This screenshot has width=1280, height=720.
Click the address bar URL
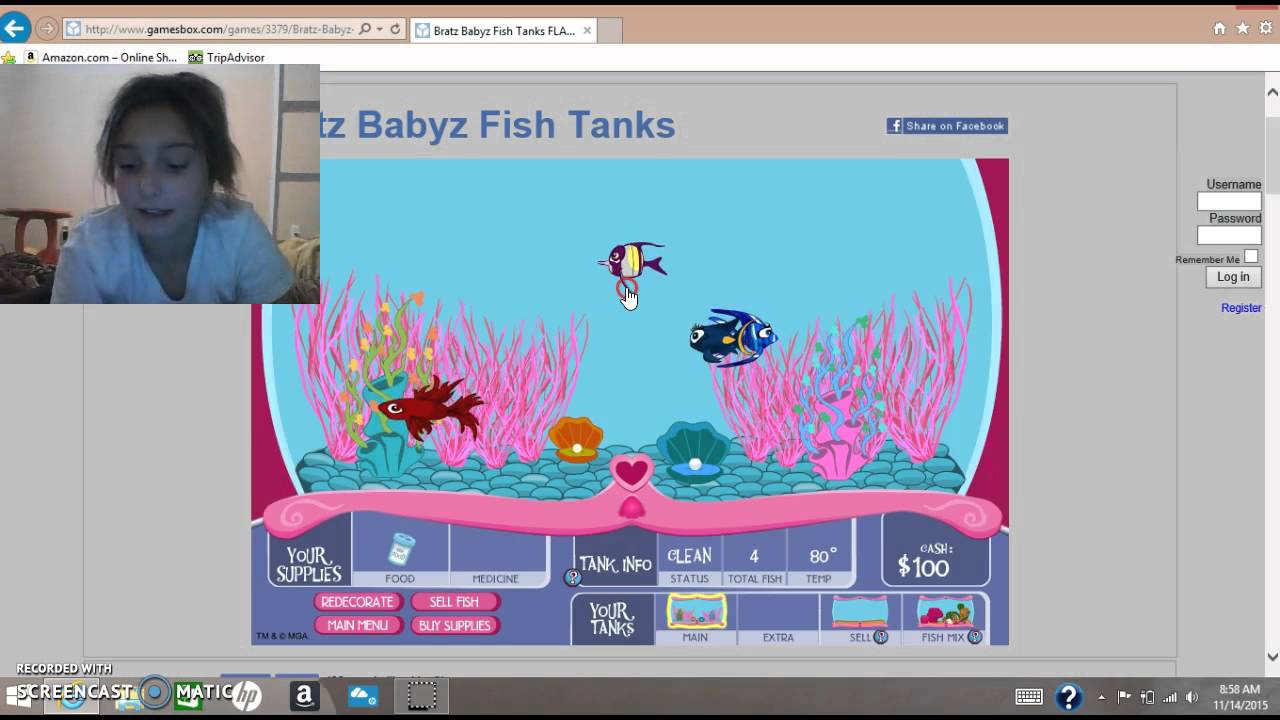[x=218, y=29]
